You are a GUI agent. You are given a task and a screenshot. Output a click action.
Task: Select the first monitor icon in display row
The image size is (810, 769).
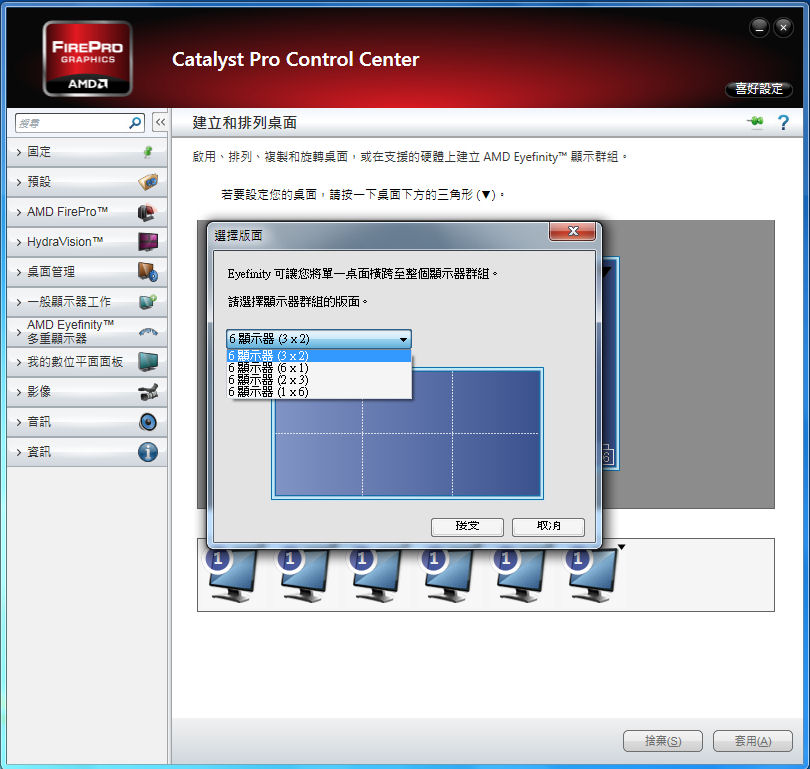232,575
